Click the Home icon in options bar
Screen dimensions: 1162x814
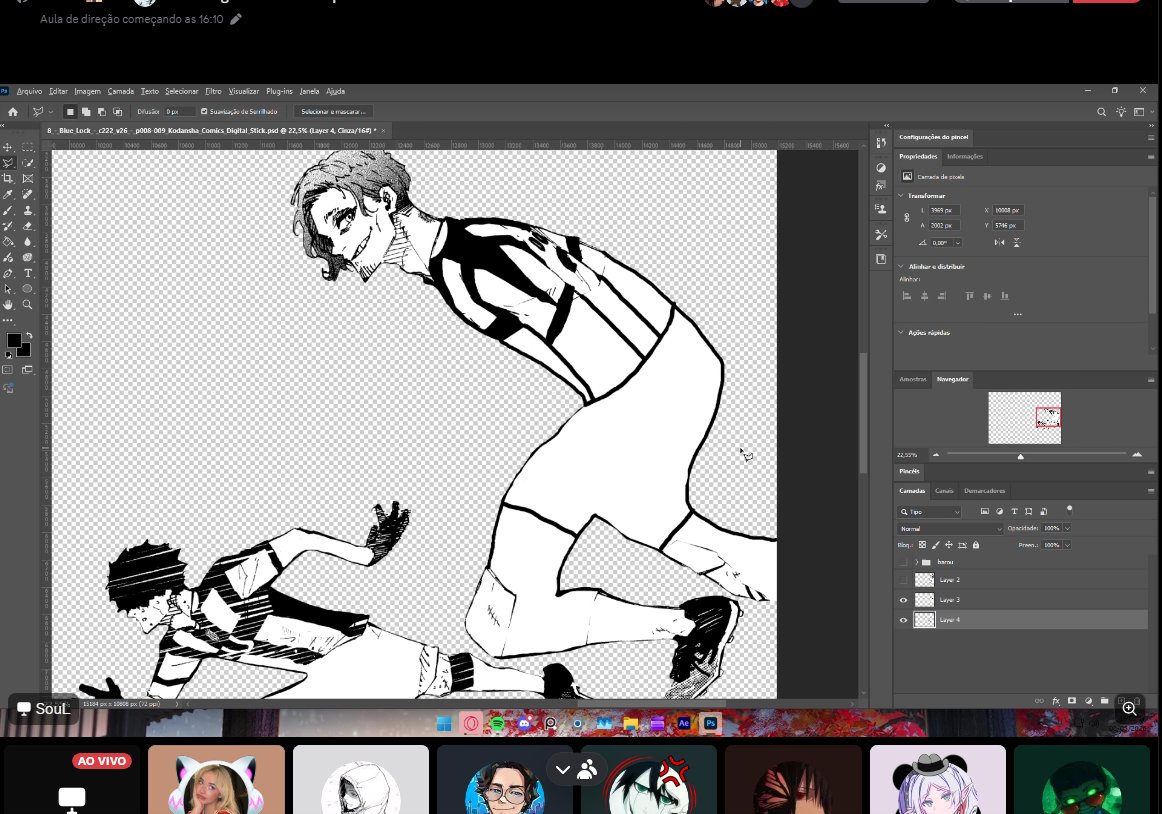pyautogui.click(x=13, y=112)
